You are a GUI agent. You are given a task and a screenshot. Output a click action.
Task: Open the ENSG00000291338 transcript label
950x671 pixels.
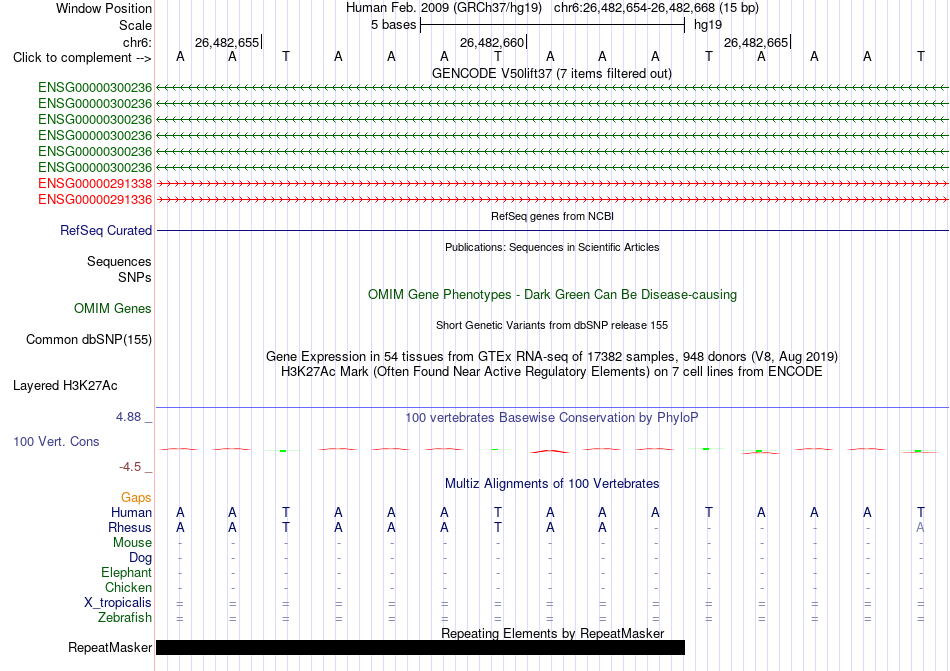coord(95,183)
